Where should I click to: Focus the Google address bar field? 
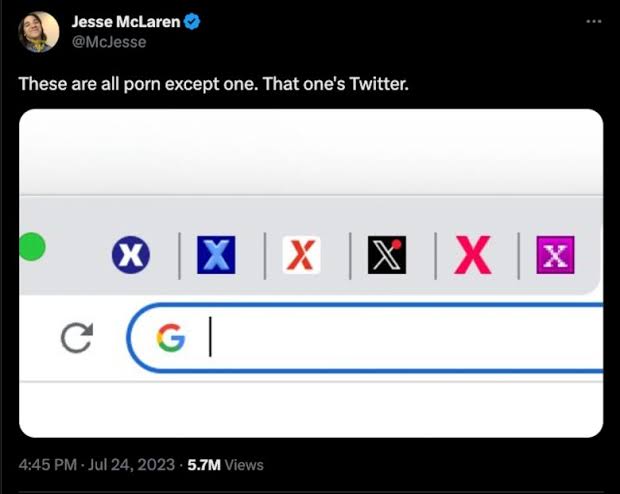400,339
